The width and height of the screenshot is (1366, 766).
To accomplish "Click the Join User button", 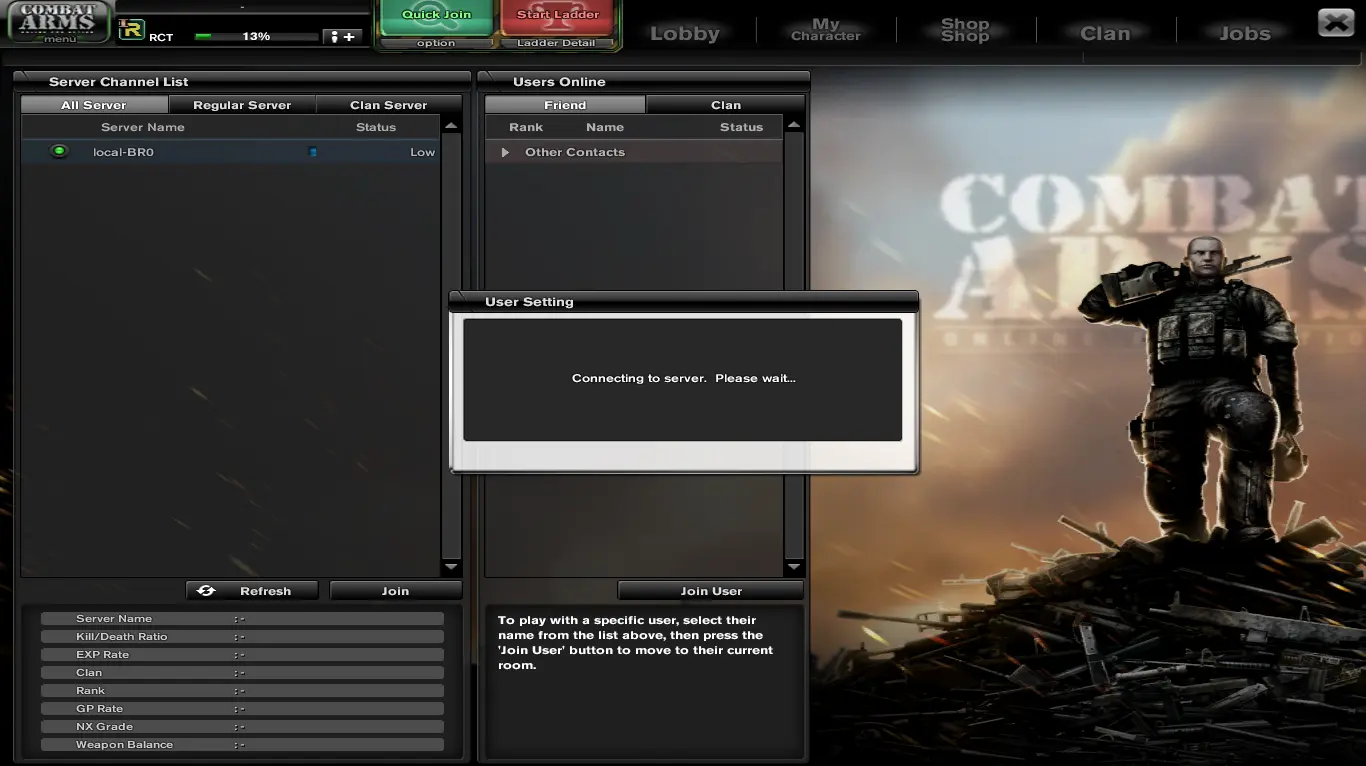I will (x=711, y=591).
